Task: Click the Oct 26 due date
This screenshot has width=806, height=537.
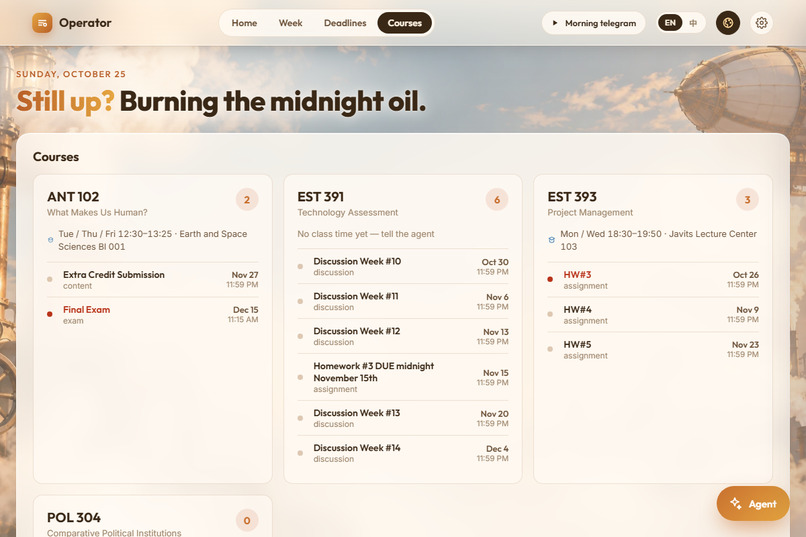Action: 743,280
